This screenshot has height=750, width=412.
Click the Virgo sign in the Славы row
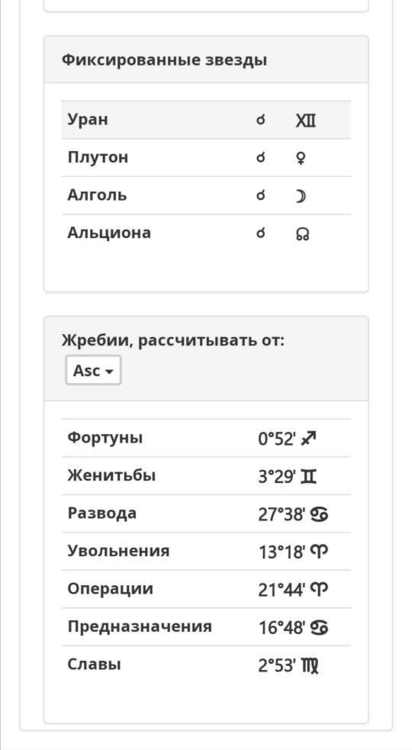[310, 666]
